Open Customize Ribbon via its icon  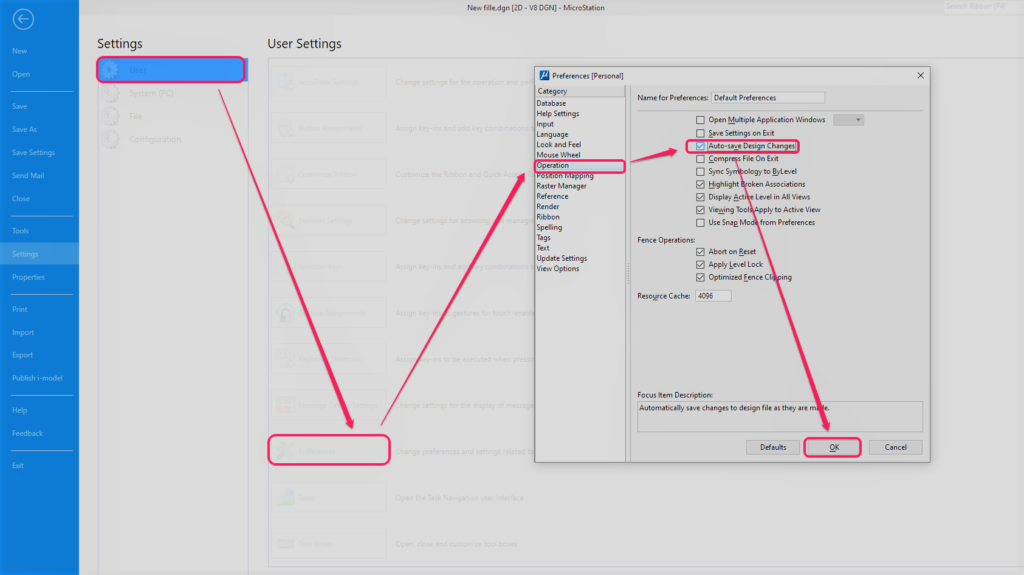[285, 174]
